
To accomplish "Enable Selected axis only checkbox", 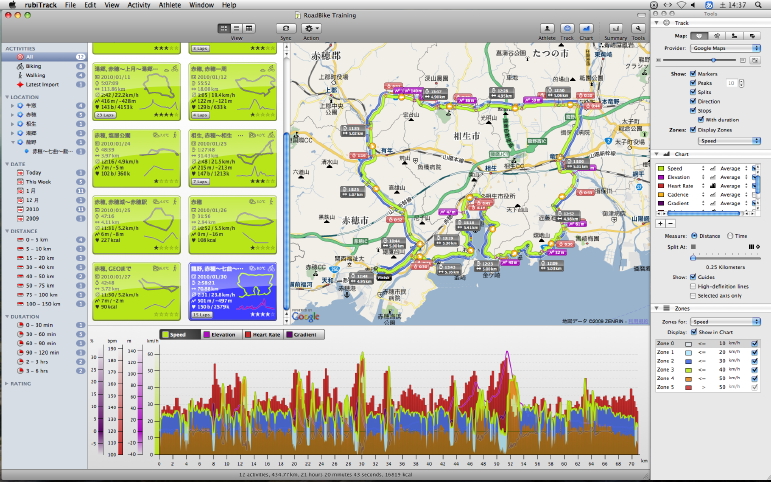I will coord(693,296).
